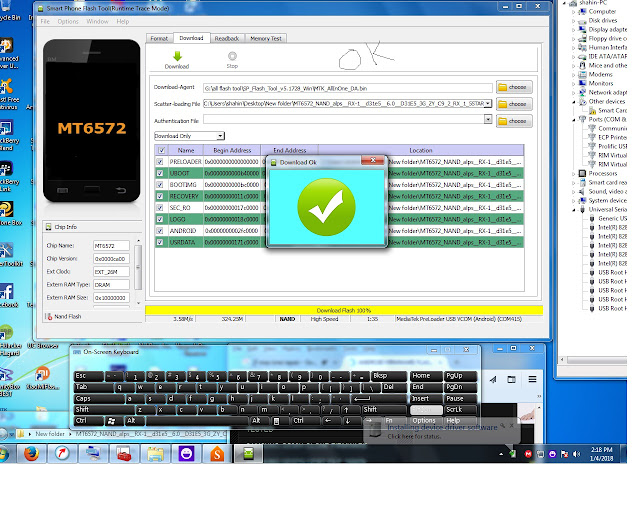
Task: Click the Stop icon in flash tool
Action: coord(232,56)
